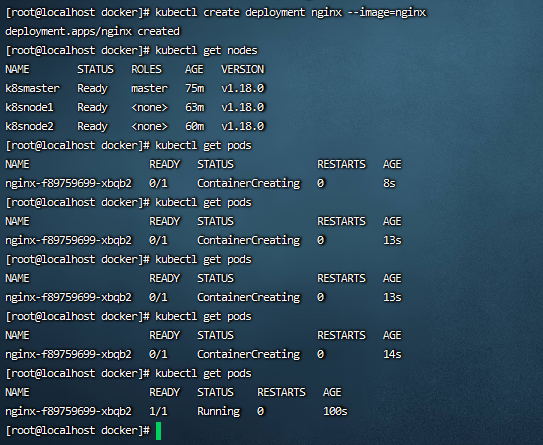
Task: Click the 75m age of k8smaster
Action: coord(195,88)
